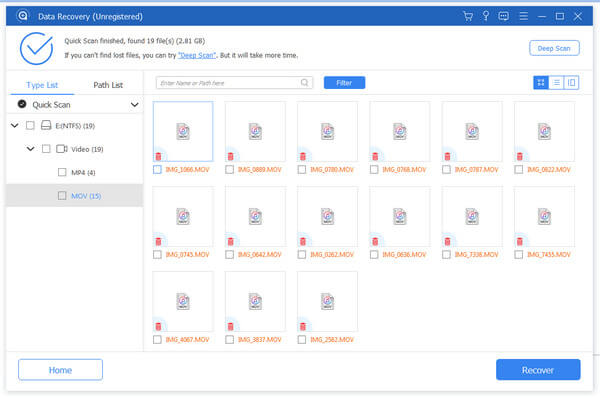The width and height of the screenshot is (600, 398).
Task: Follow the "Deep Scan" hyperlink
Action: [x=197, y=55]
